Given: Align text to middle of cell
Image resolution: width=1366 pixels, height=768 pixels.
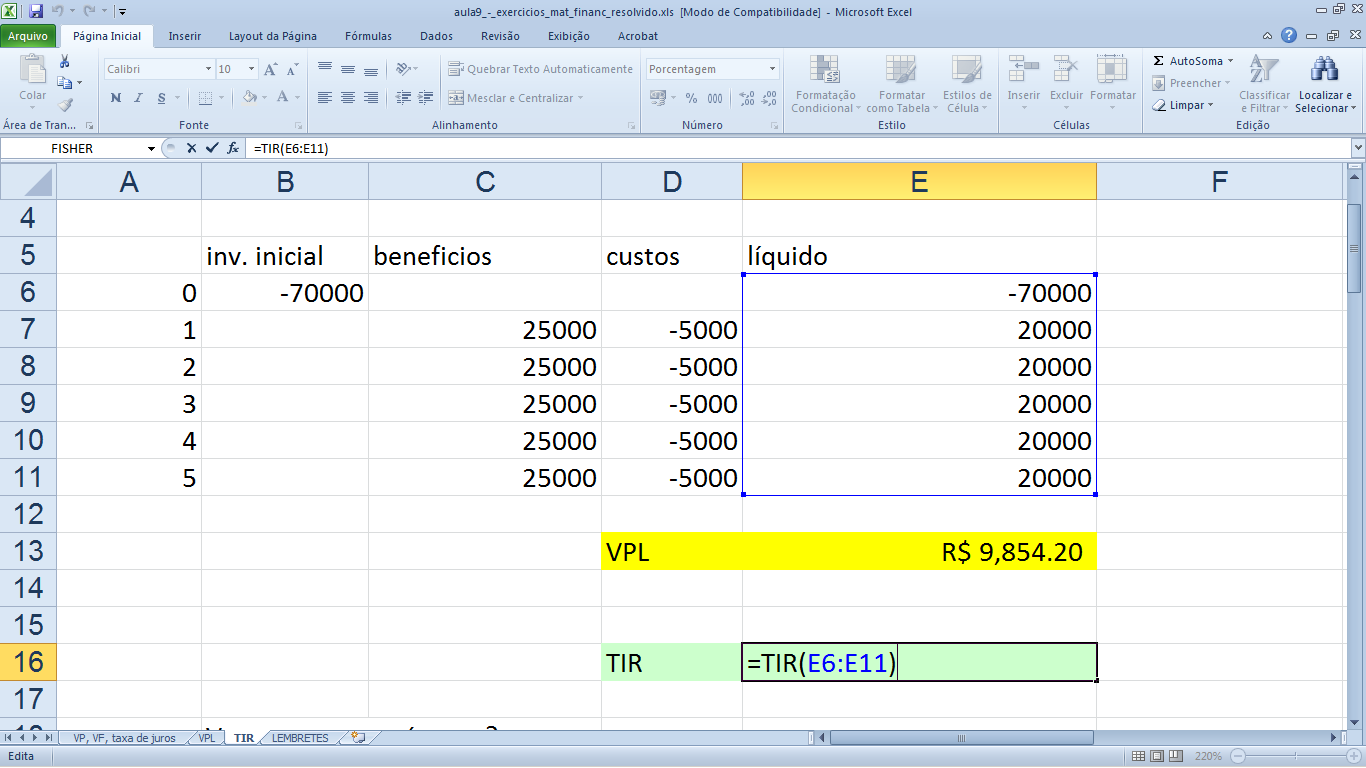Looking at the screenshot, I should [348, 69].
